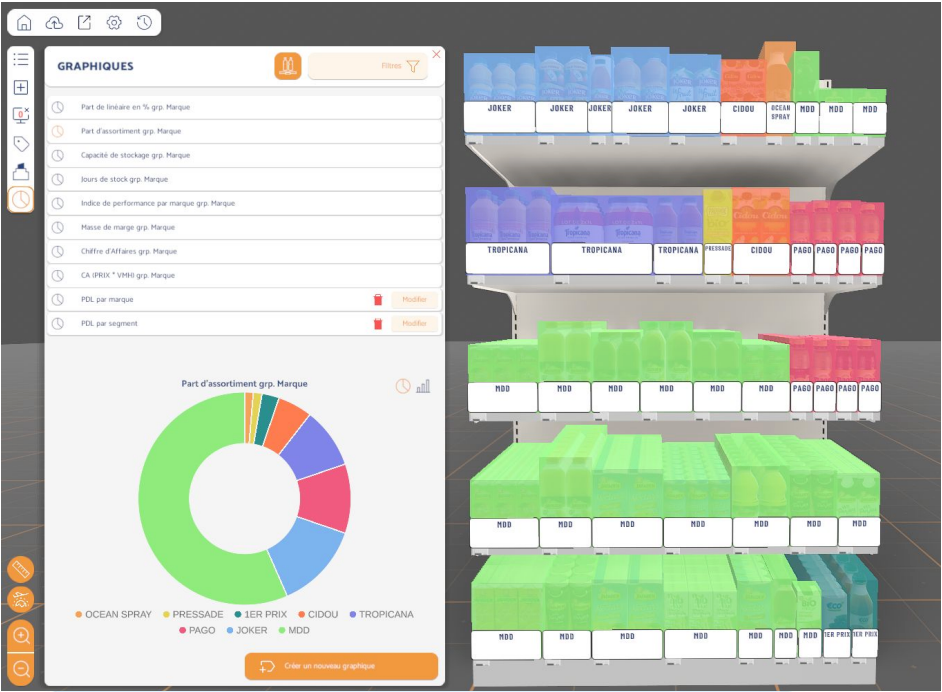Viewport: 942px width, 692px height.
Task: Select Masse de marge grp. Marque
Action: pyautogui.click(x=245, y=227)
